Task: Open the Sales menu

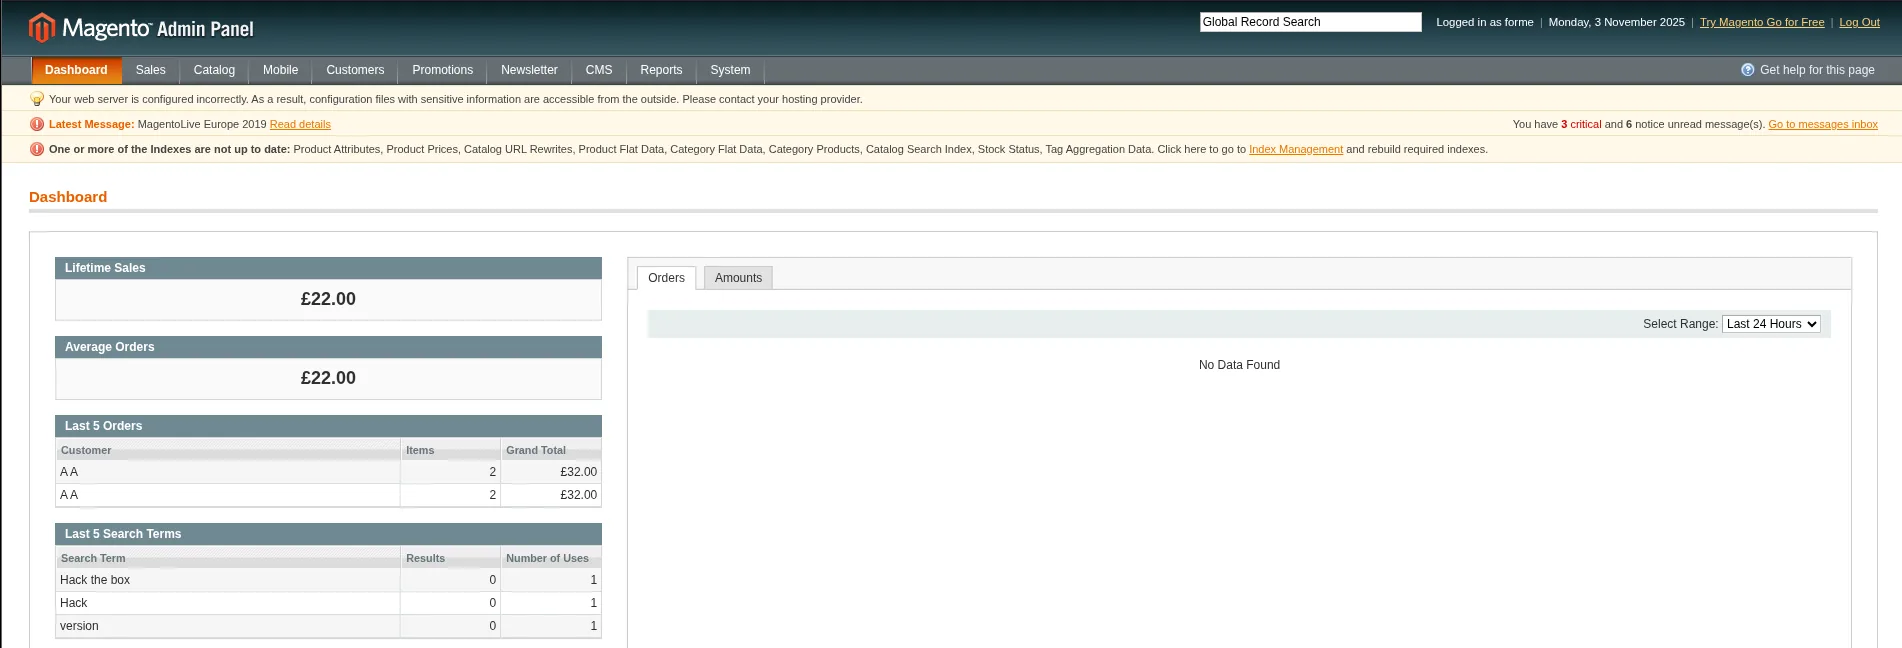Action: tap(151, 70)
